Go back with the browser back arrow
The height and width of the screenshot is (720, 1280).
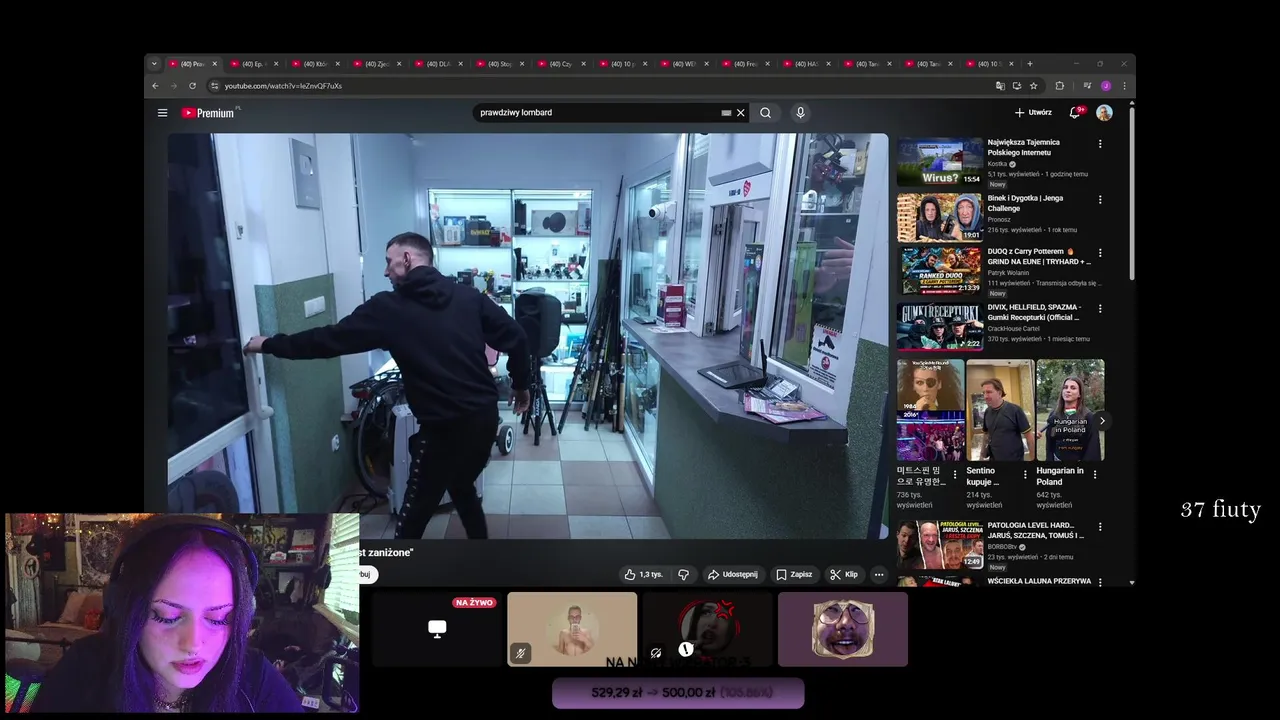coord(155,86)
